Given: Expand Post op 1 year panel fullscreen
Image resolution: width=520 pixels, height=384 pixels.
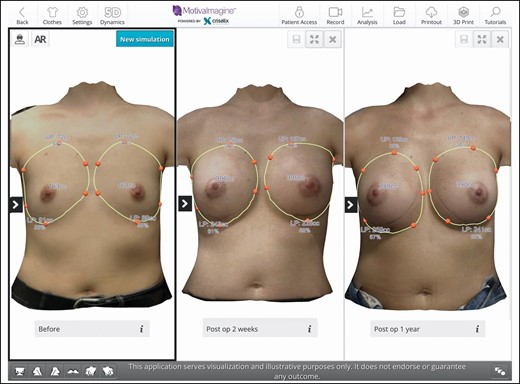Looking at the screenshot, I should coord(482,40).
